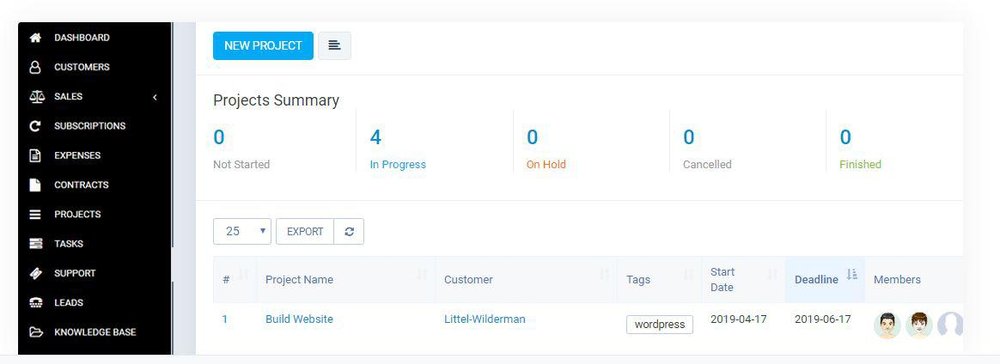Image resolution: width=1000 pixels, height=364 pixels.
Task: Click deadline 2019-06-17 cell
Action: point(823,319)
